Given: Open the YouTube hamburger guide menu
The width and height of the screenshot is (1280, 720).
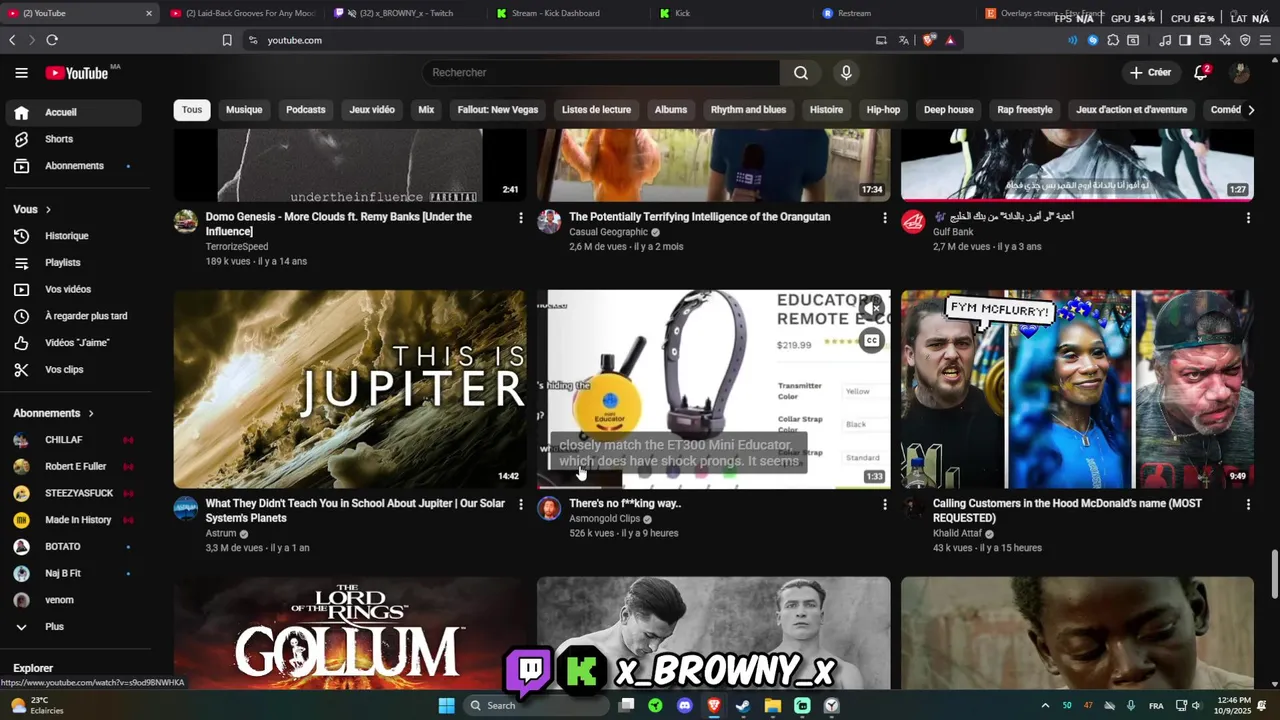Looking at the screenshot, I should point(21,73).
